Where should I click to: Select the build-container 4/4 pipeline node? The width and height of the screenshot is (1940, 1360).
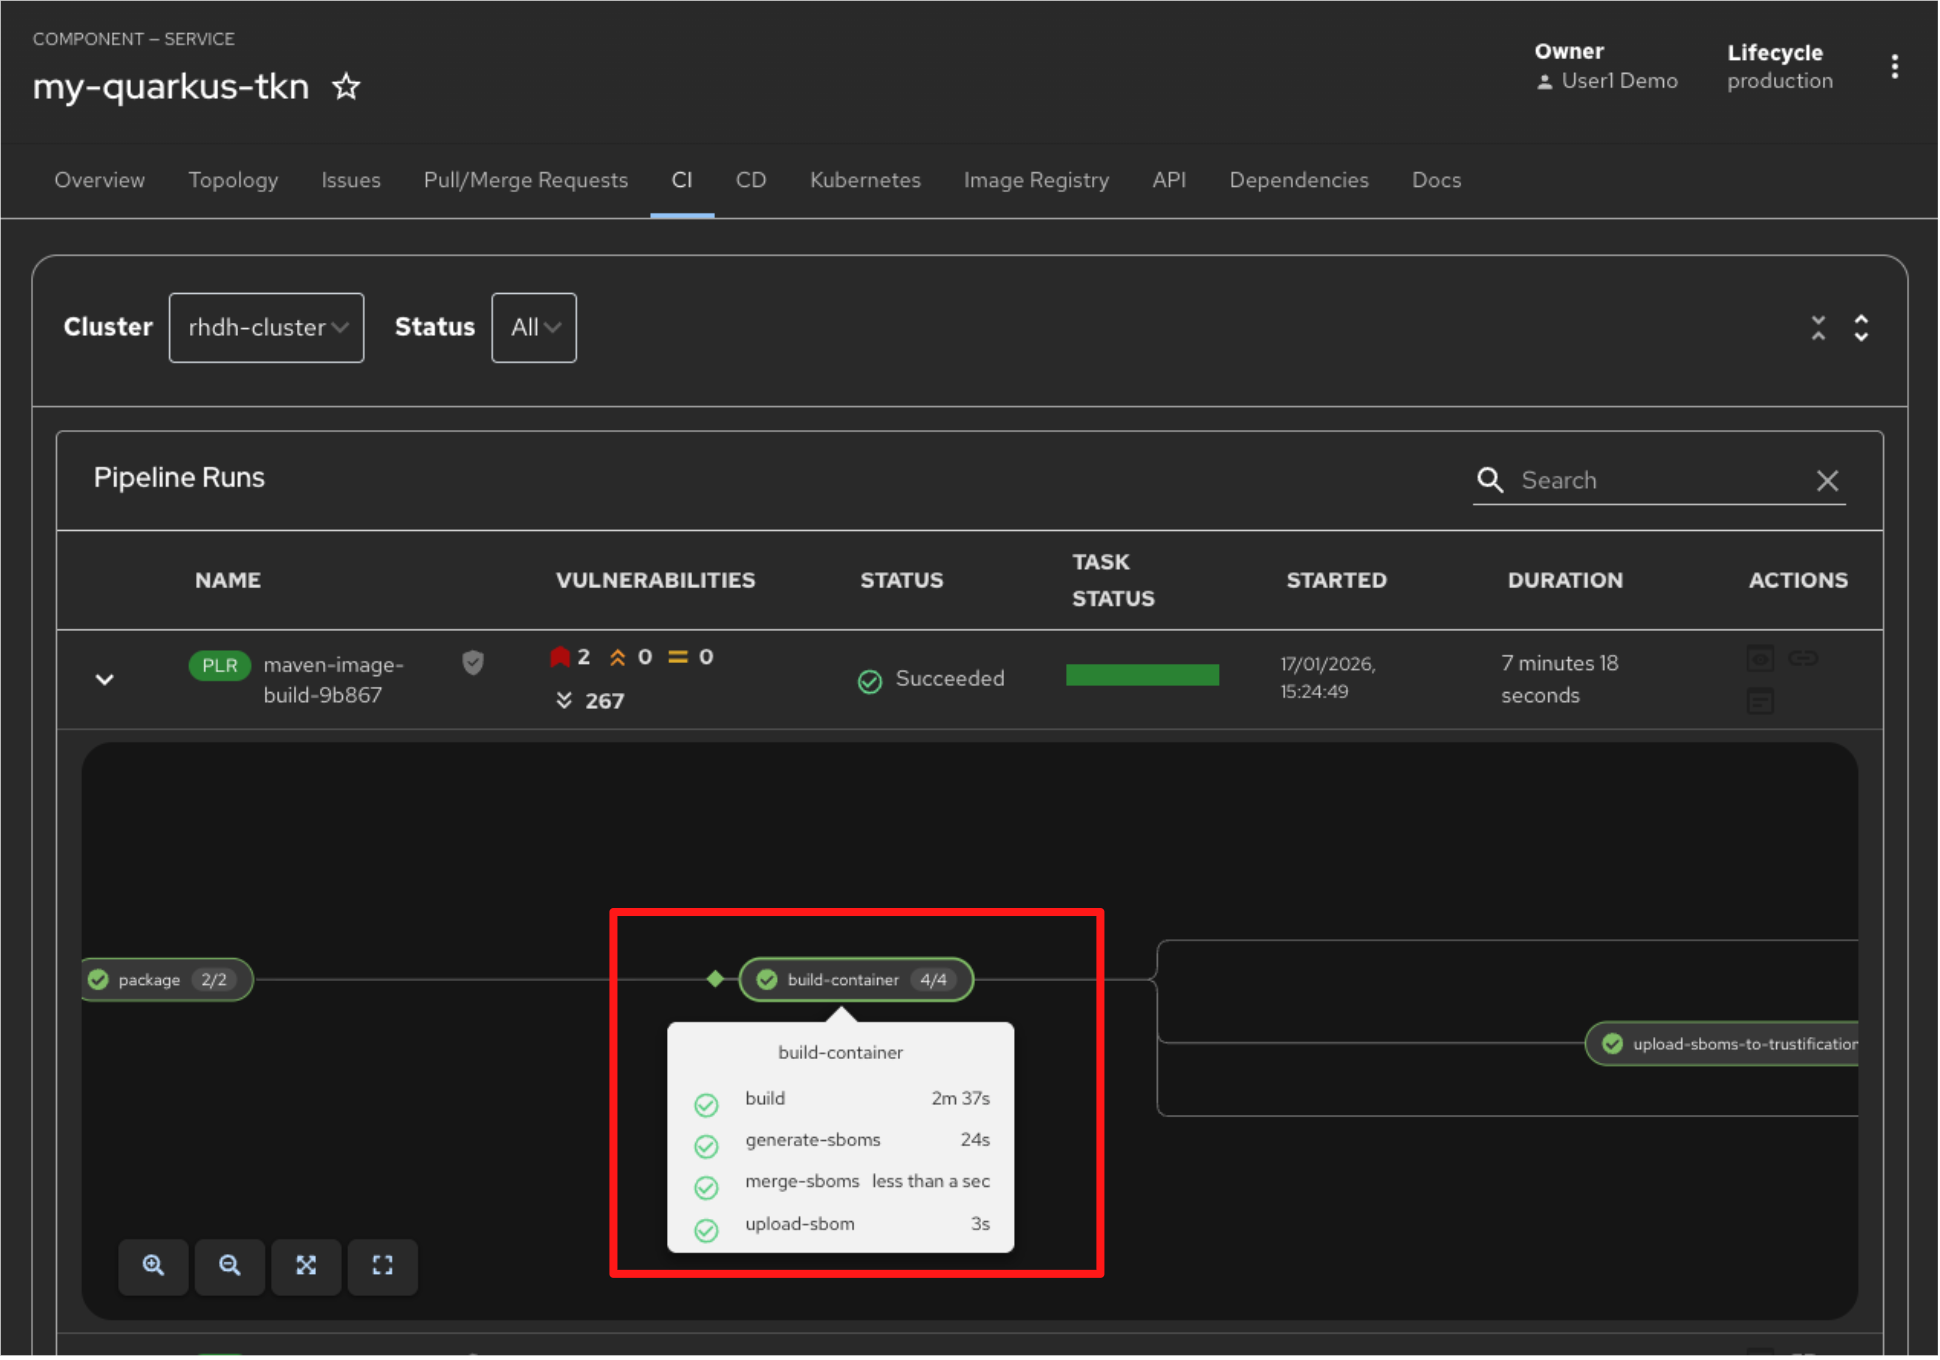855,980
